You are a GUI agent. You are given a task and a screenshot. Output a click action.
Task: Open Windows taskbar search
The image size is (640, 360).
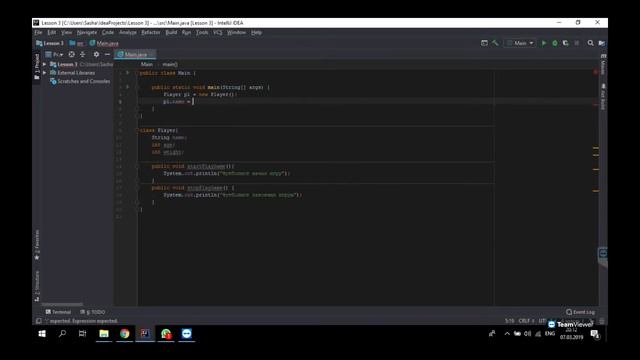[62, 334]
